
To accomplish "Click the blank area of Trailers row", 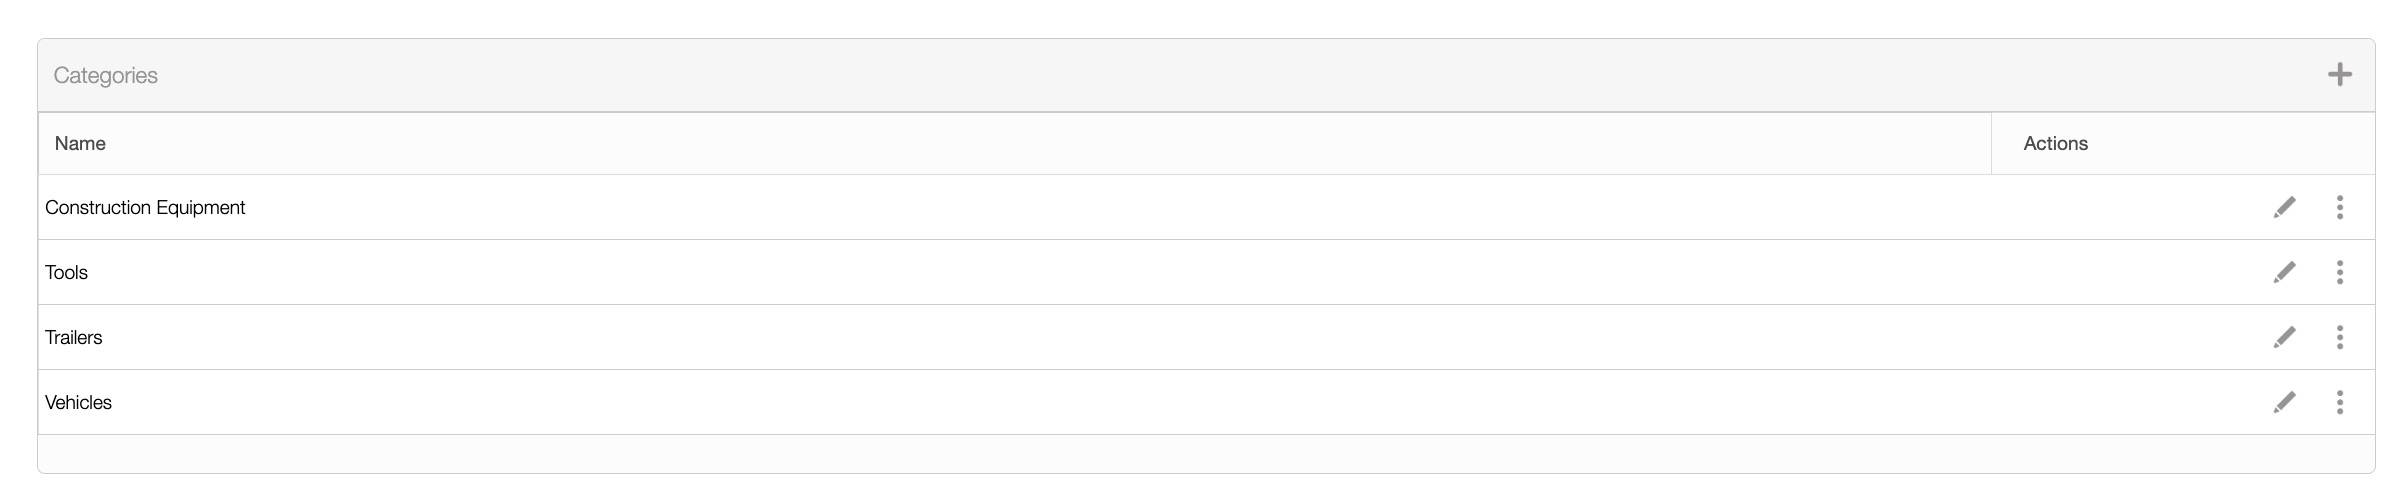I will click(1100, 337).
